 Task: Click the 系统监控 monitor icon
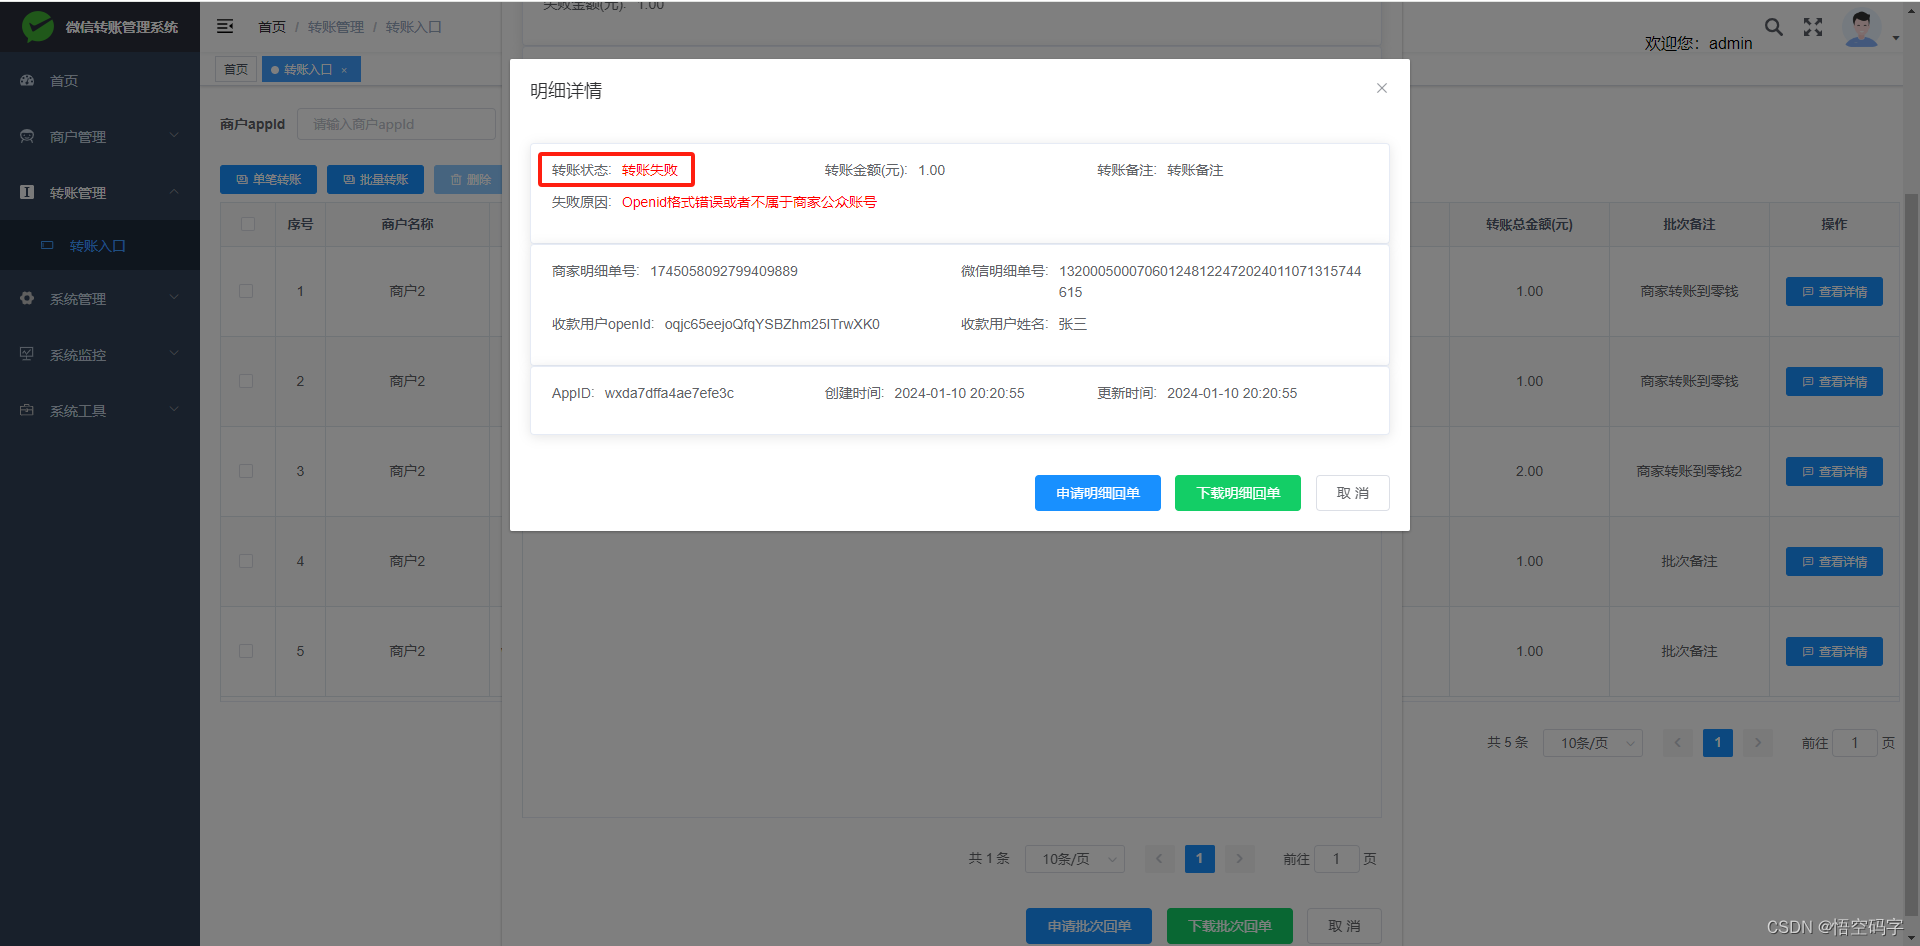(27, 354)
